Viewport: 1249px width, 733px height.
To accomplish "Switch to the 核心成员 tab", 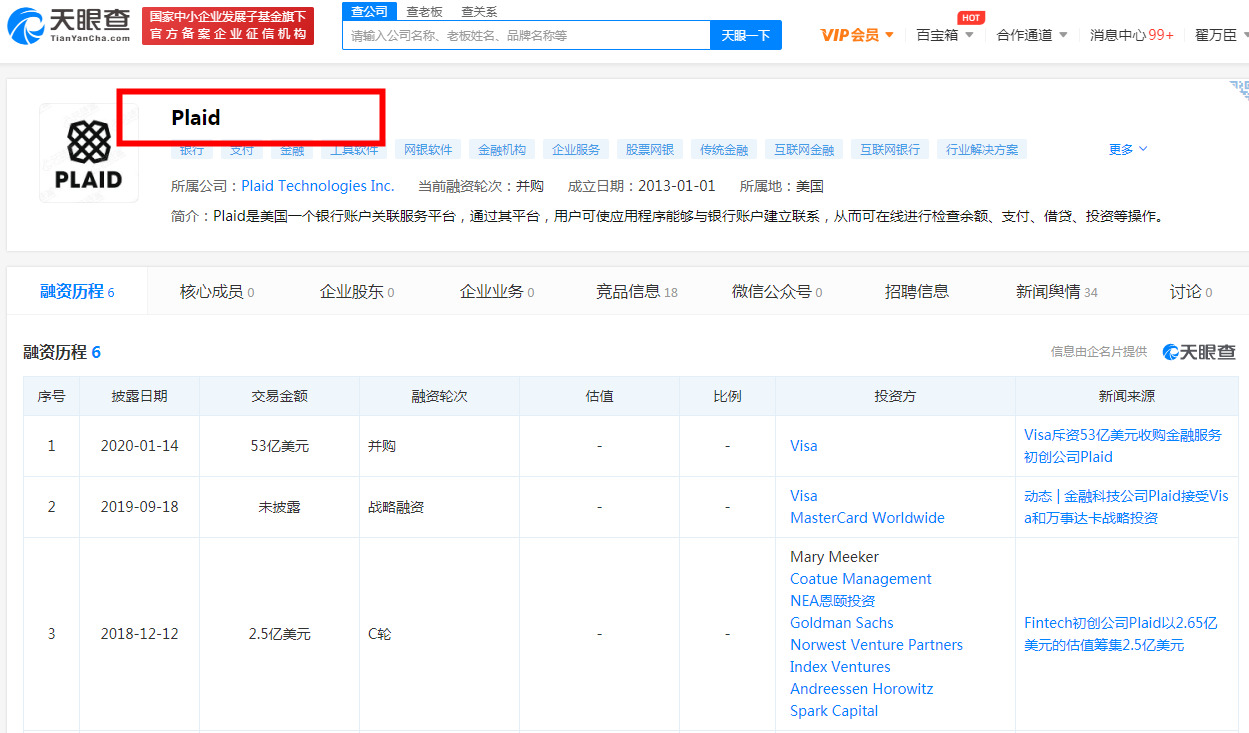I will 217,291.
